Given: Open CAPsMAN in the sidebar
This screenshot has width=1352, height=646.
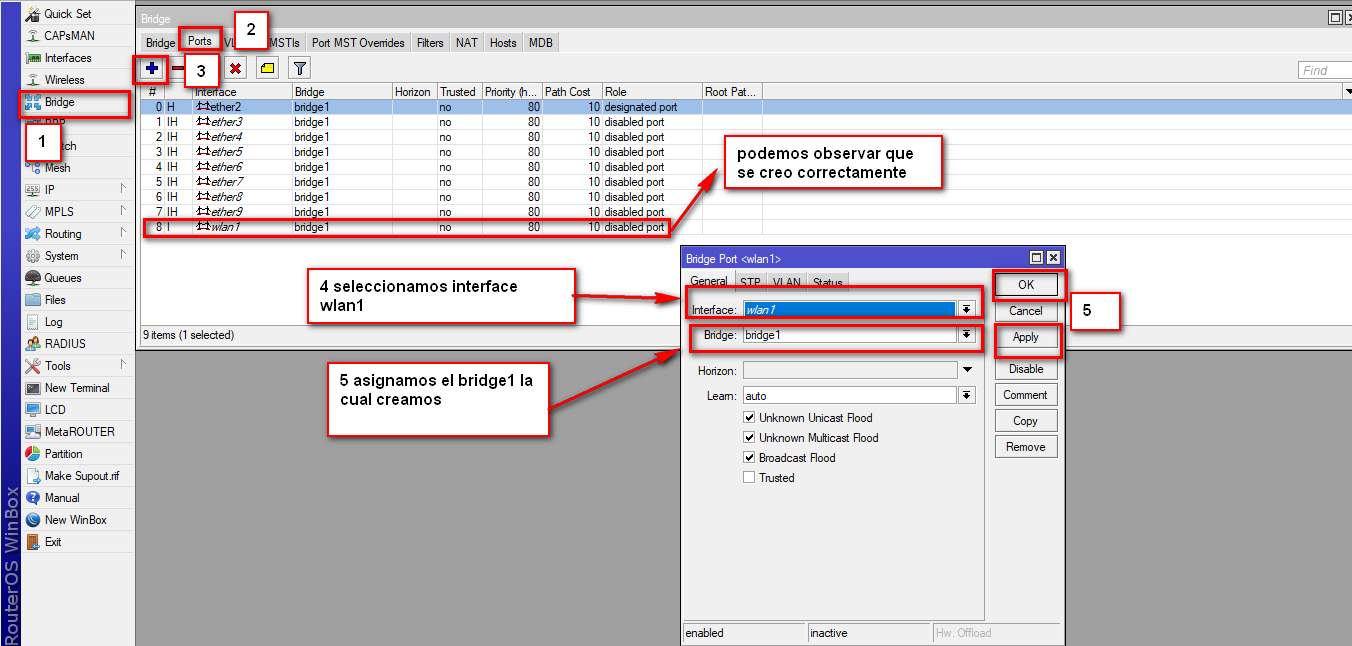Looking at the screenshot, I should click(x=69, y=36).
